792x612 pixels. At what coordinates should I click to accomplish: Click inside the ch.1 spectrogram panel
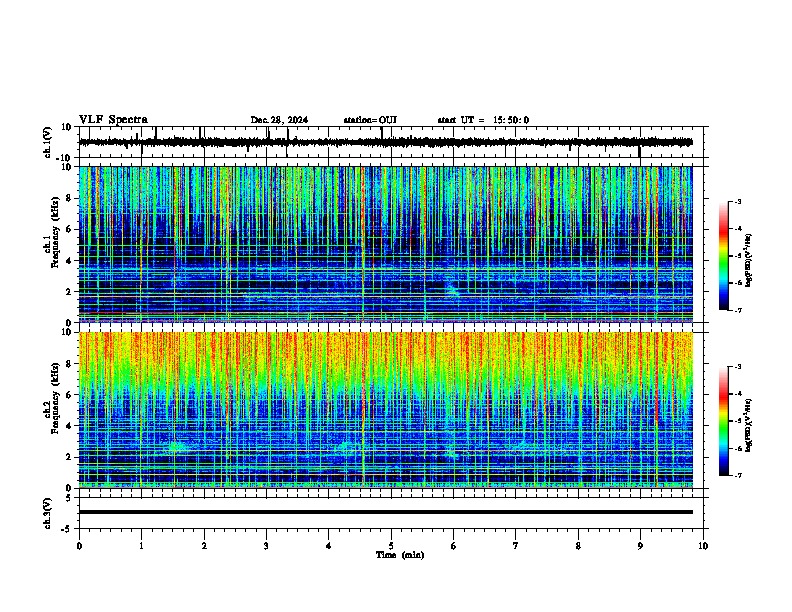pos(385,244)
